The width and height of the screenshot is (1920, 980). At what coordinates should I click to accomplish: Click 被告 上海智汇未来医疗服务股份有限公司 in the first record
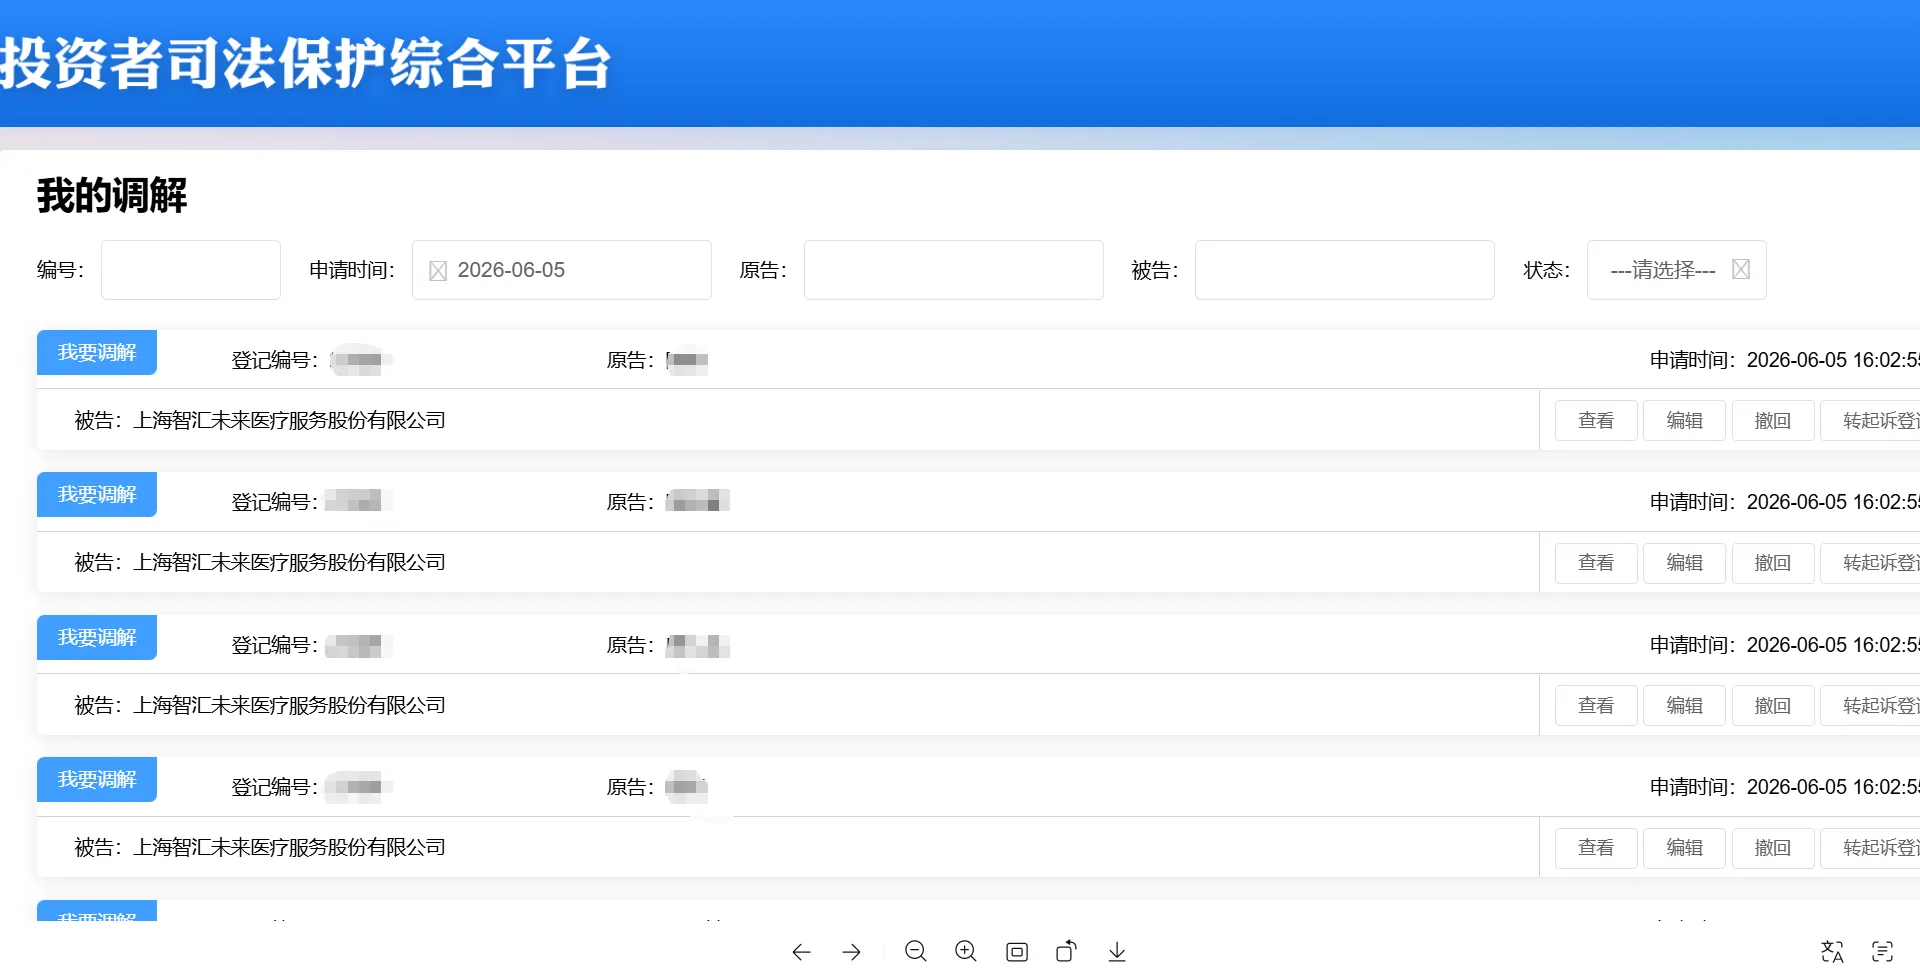[260, 421]
